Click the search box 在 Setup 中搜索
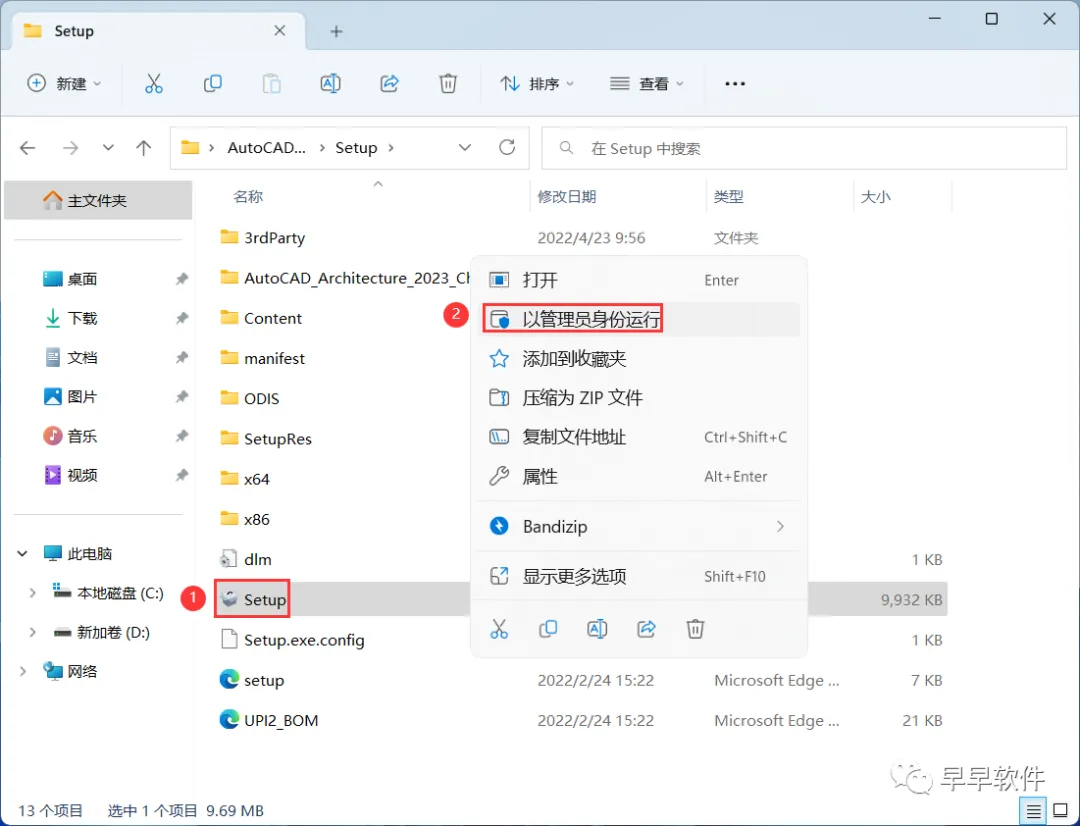 804,148
